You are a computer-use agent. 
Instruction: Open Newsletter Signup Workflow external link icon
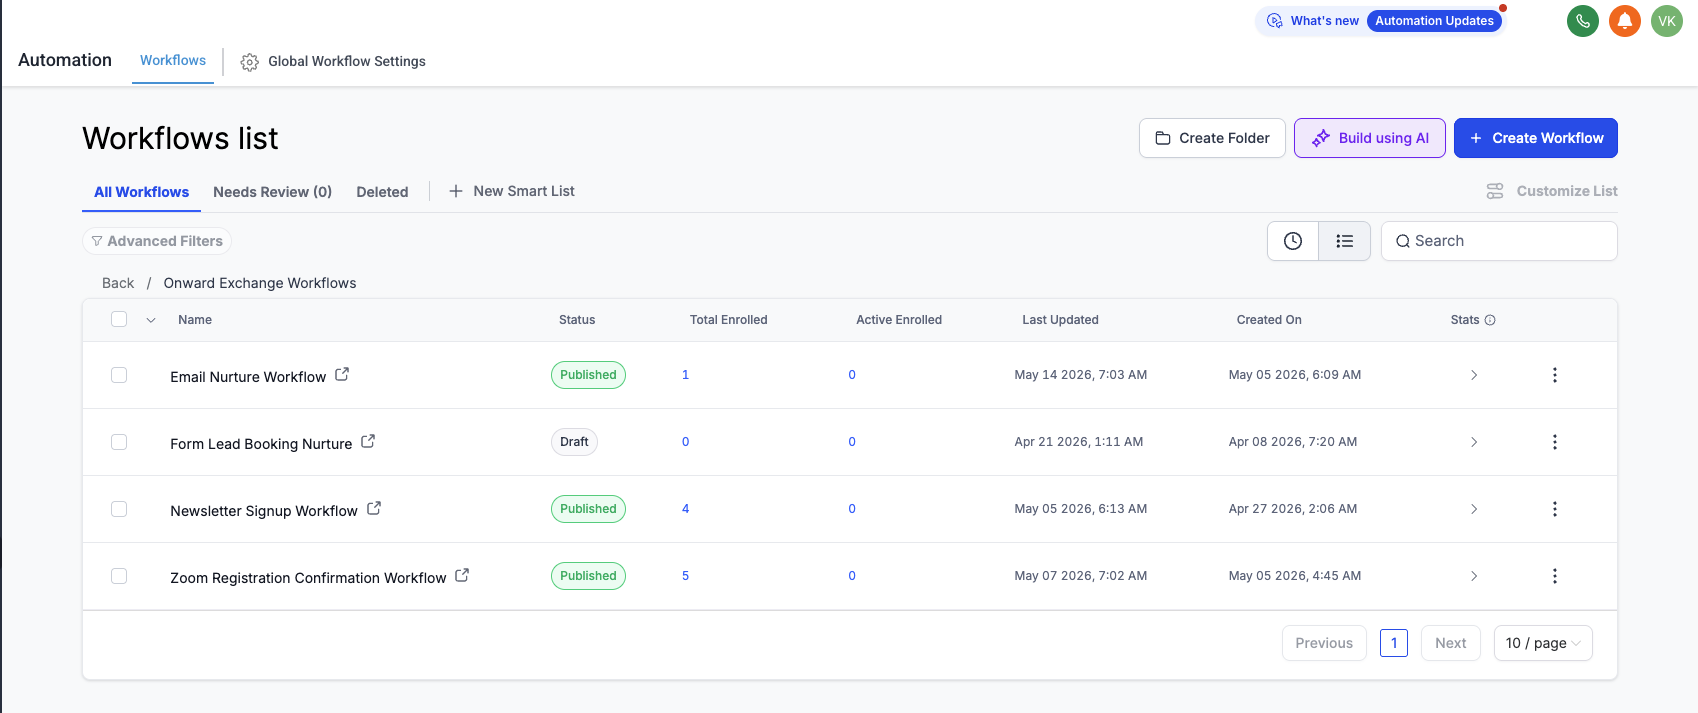click(374, 508)
